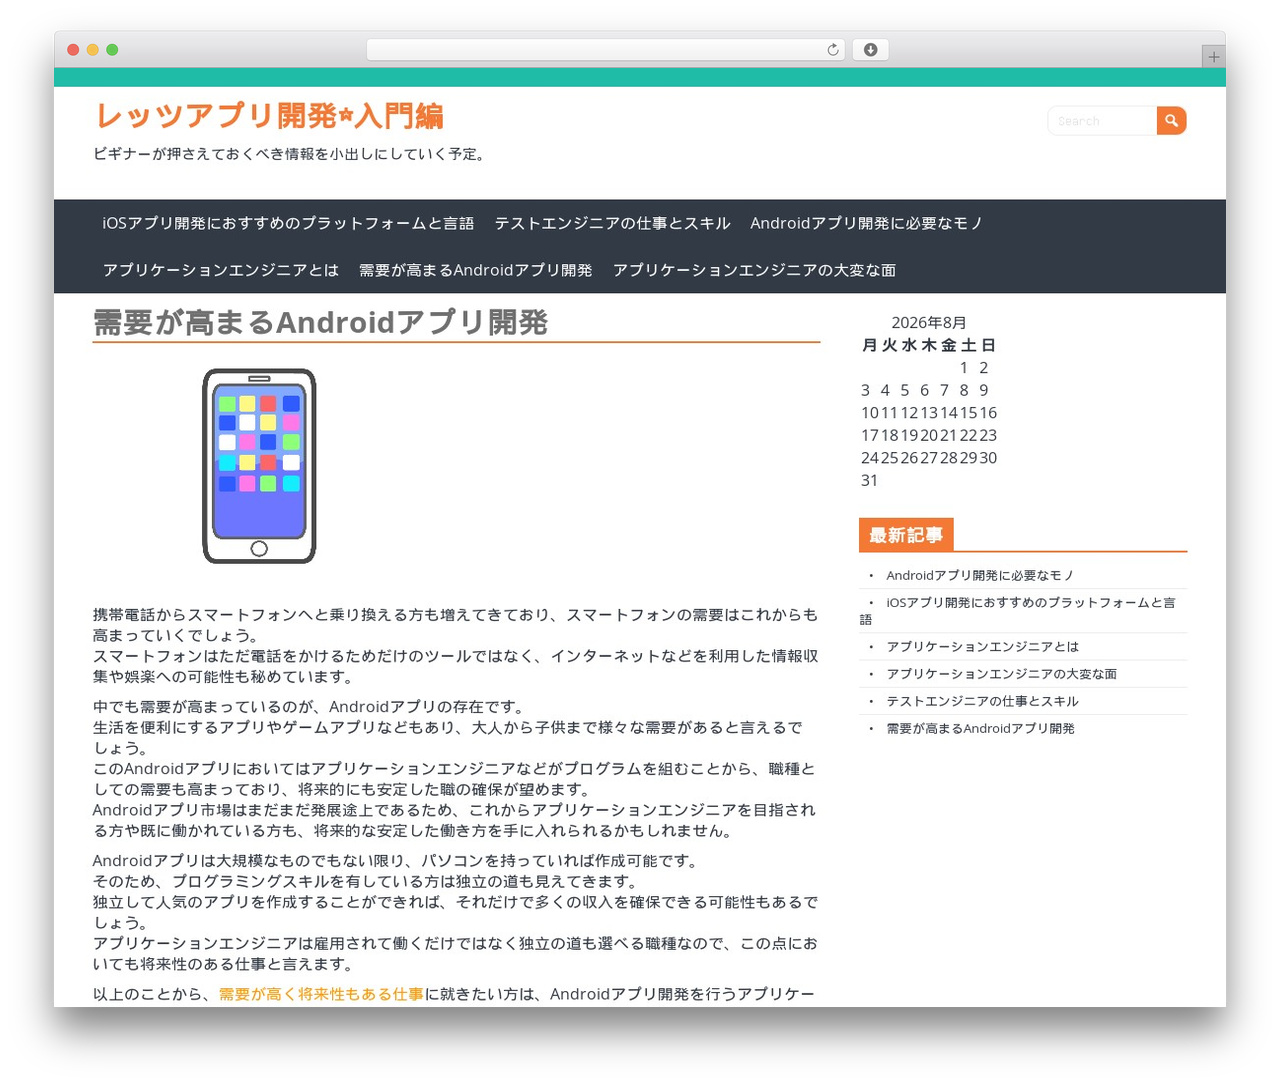The height and width of the screenshot is (1084, 1280).
Task: Open menu item テストエンジニアの仕事とスキル
Action: pos(612,223)
